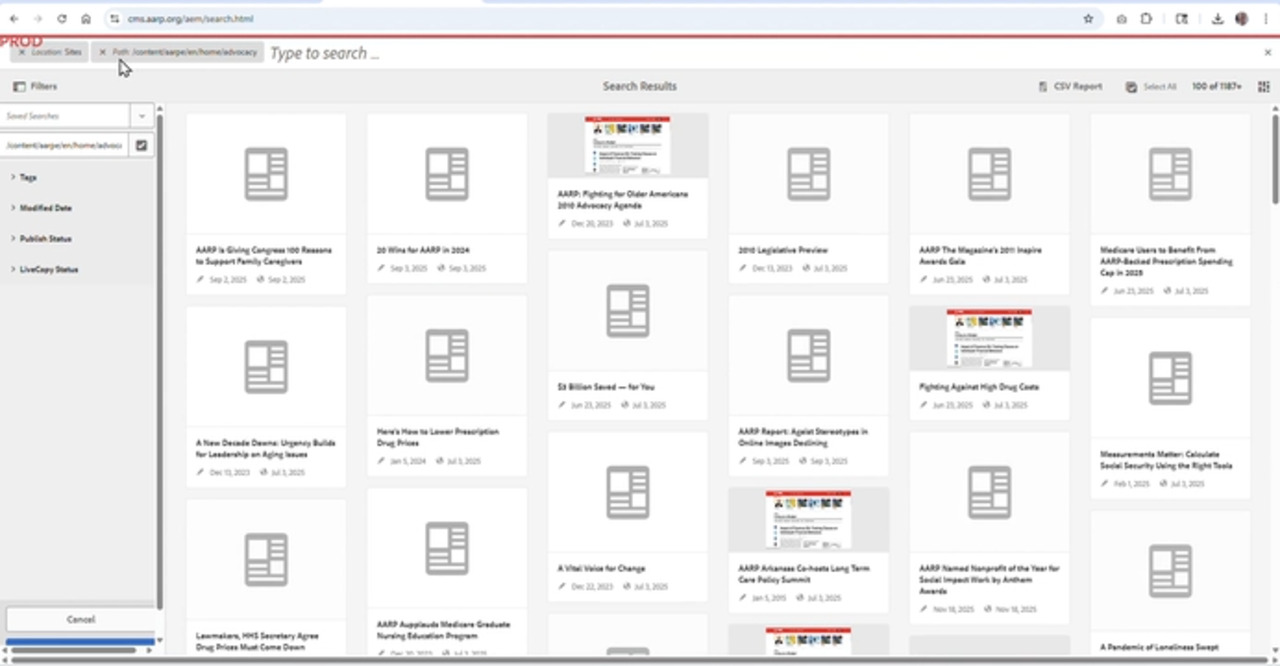The image size is (1280, 666).
Task: Close search with the X icon
Action: [x=1268, y=53]
